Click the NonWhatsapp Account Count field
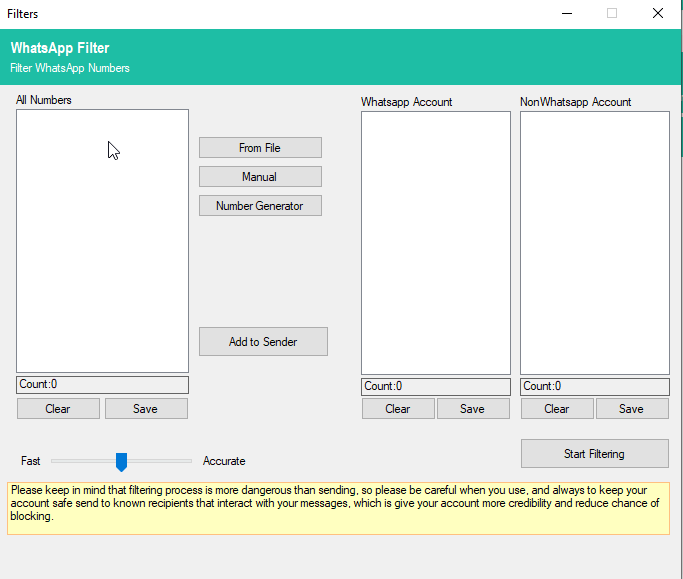 click(x=594, y=386)
